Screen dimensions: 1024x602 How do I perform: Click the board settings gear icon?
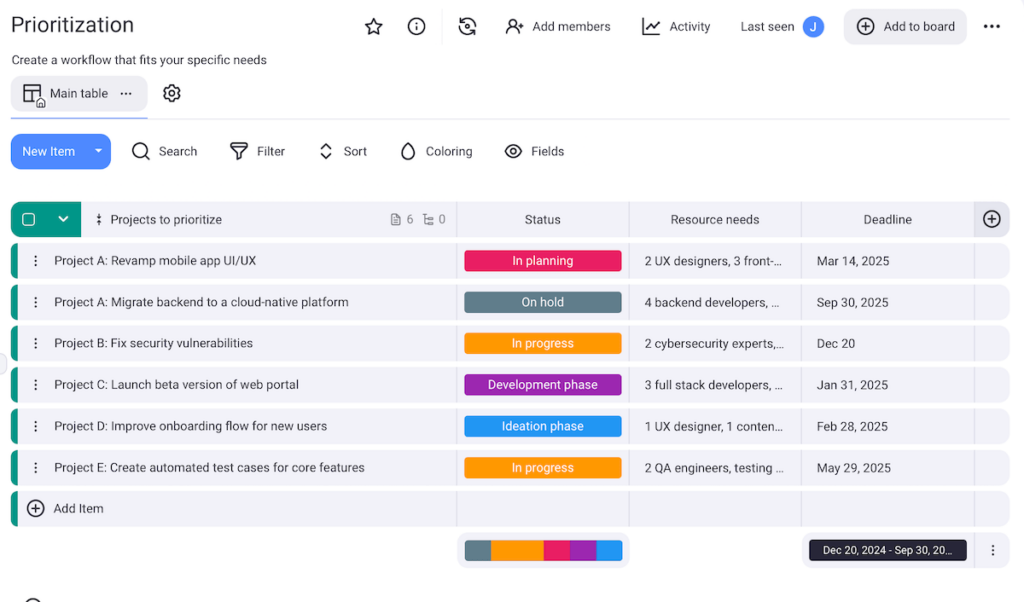pyautogui.click(x=171, y=92)
